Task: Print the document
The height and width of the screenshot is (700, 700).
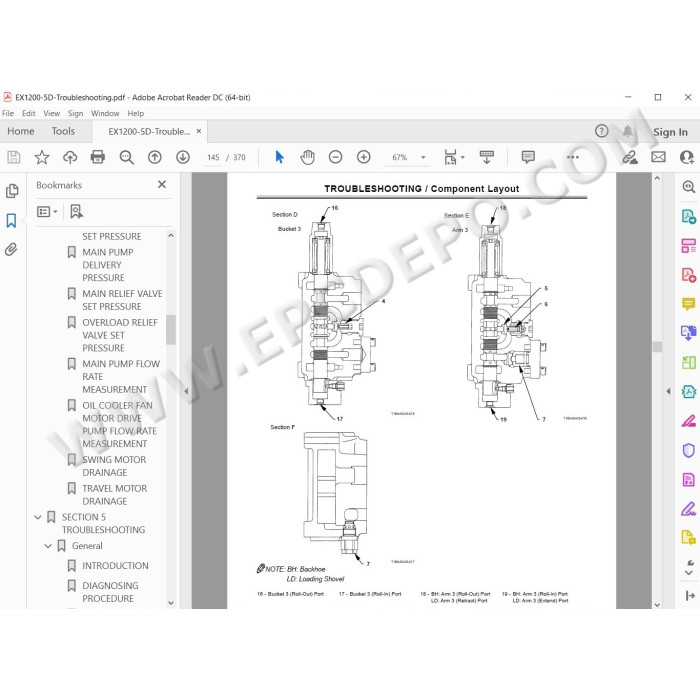Action: tap(98, 157)
